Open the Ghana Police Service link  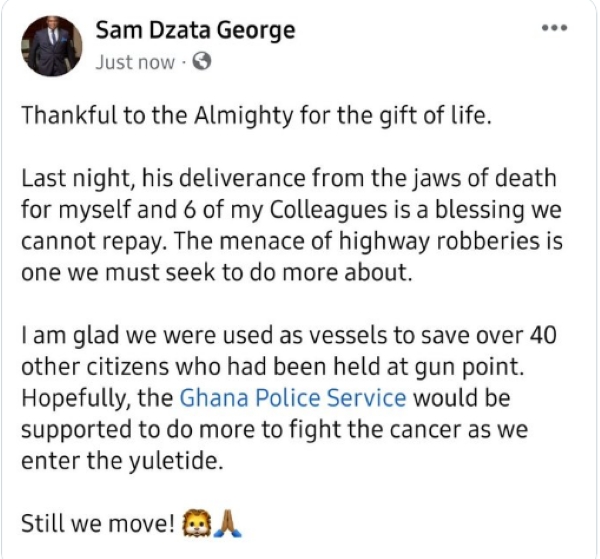293,398
